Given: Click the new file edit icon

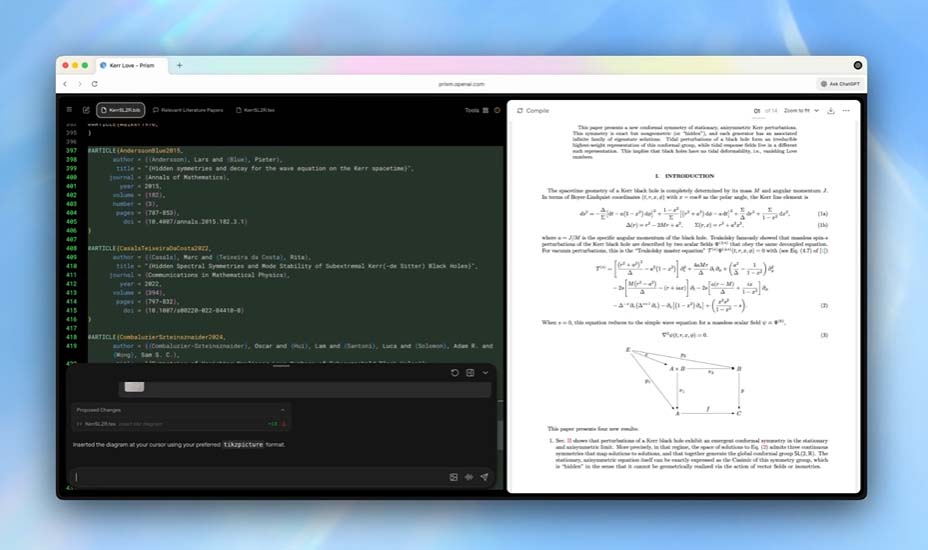Looking at the screenshot, I should (x=86, y=110).
